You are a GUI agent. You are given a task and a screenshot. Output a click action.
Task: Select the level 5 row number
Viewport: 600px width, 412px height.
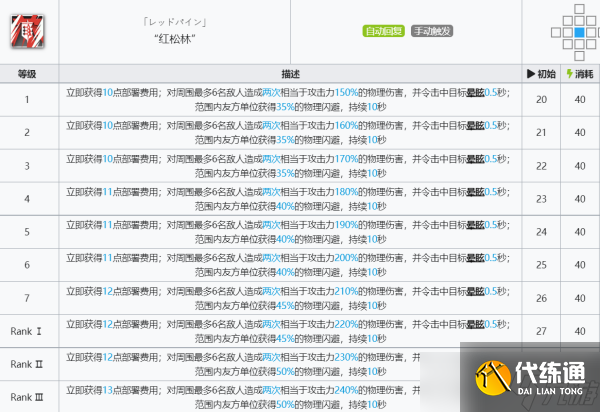(x=27, y=232)
